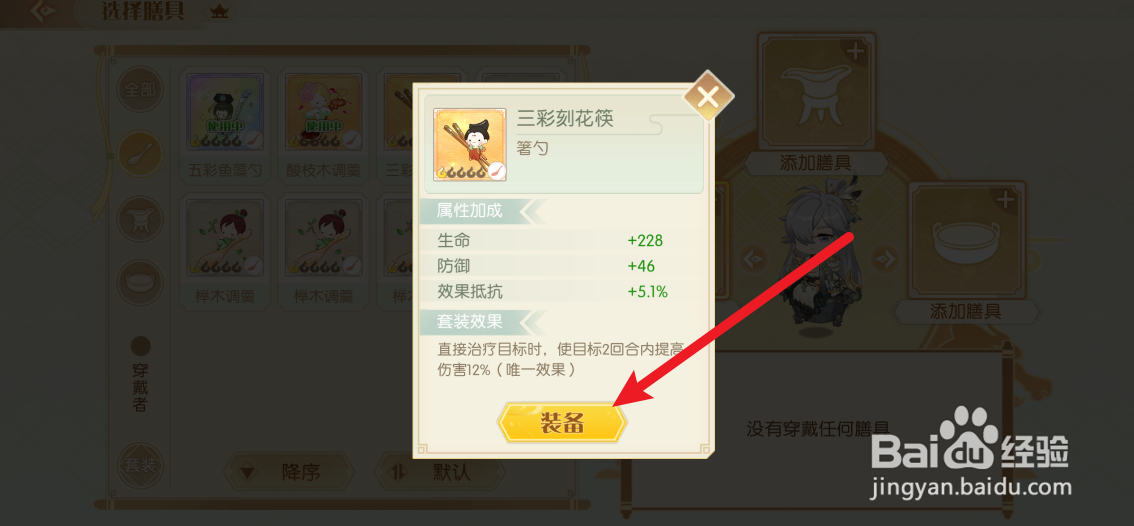Select the bowl category filter icon
This screenshot has height=526, width=1134.
coord(140,283)
